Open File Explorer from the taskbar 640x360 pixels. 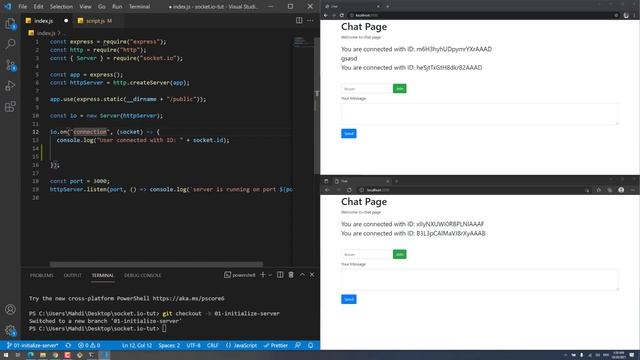tap(42, 355)
